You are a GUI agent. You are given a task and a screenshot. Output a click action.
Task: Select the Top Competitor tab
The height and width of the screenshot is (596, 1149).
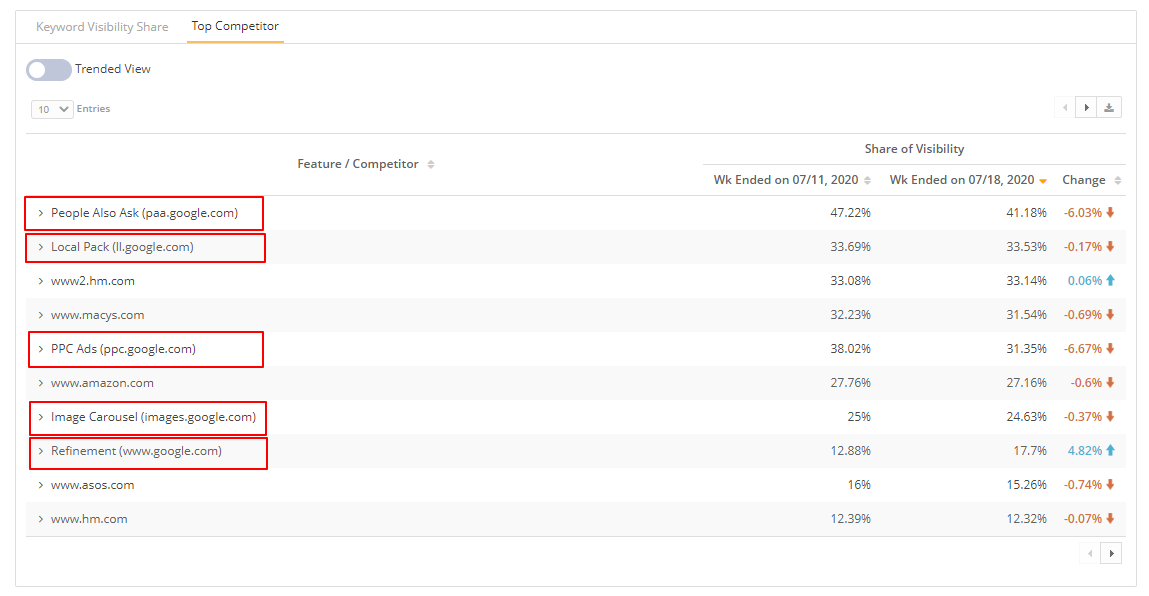(x=235, y=26)
